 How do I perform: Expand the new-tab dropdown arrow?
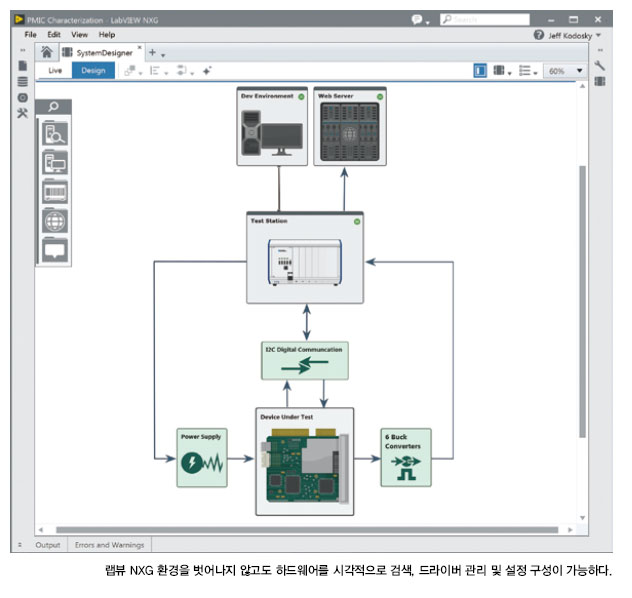(x=163, y=55)
